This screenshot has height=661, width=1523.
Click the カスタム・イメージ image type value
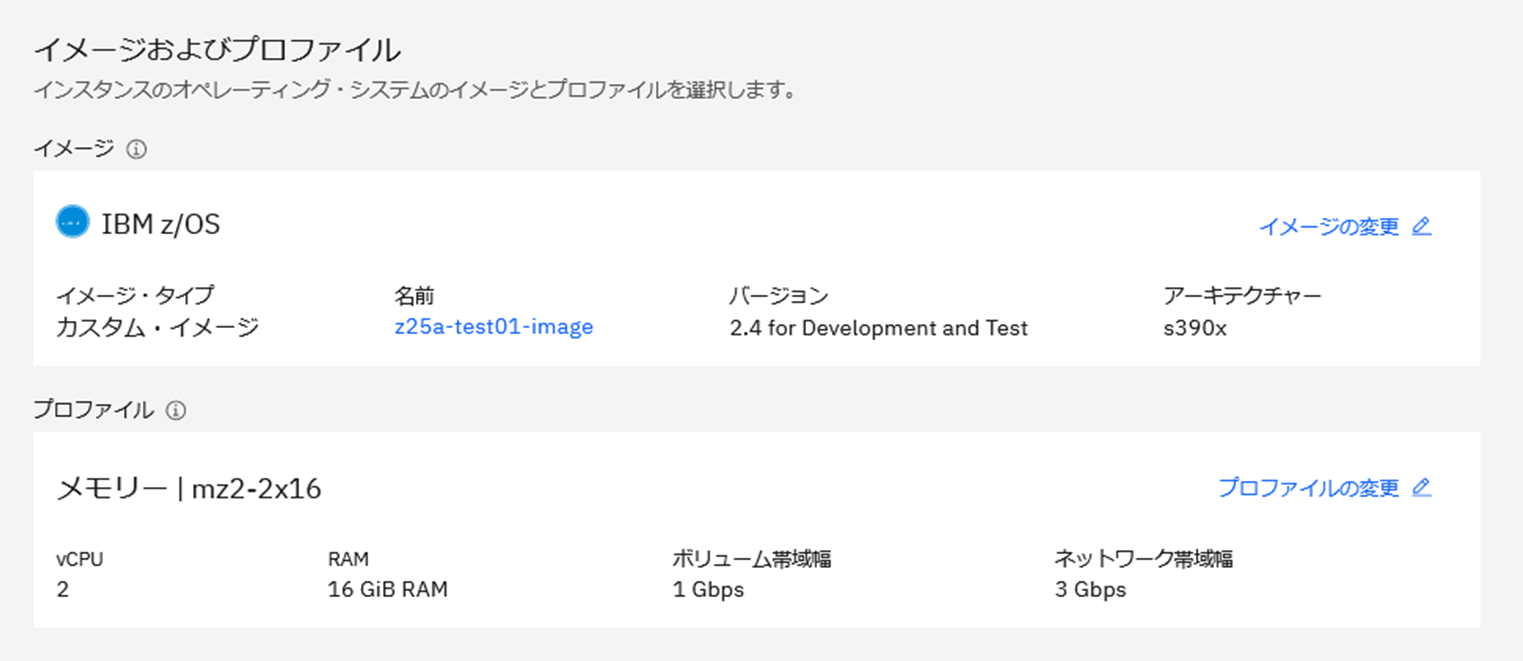(157, 327)
